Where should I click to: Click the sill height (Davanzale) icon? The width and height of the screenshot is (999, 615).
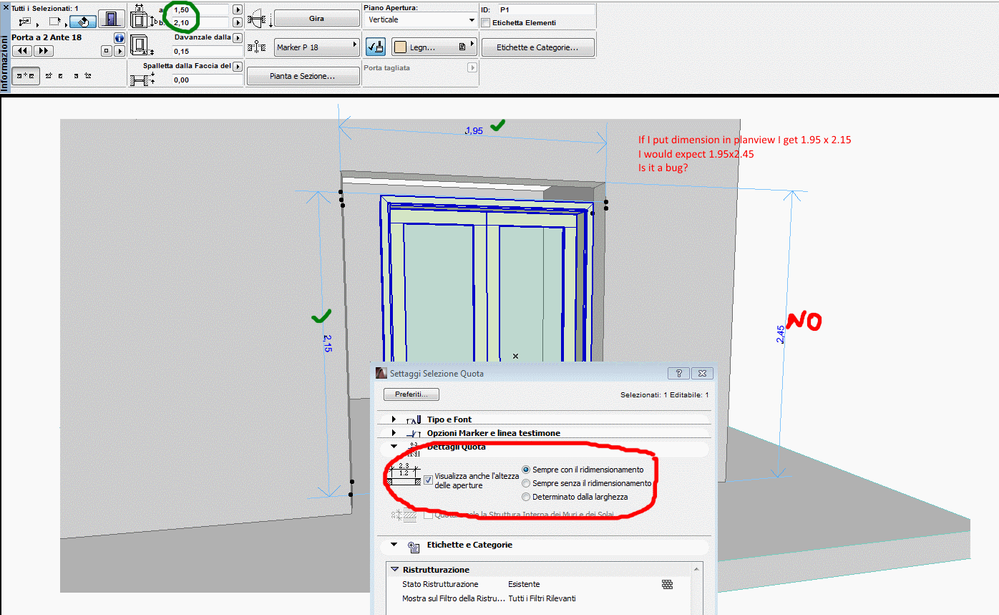[140, 45]
